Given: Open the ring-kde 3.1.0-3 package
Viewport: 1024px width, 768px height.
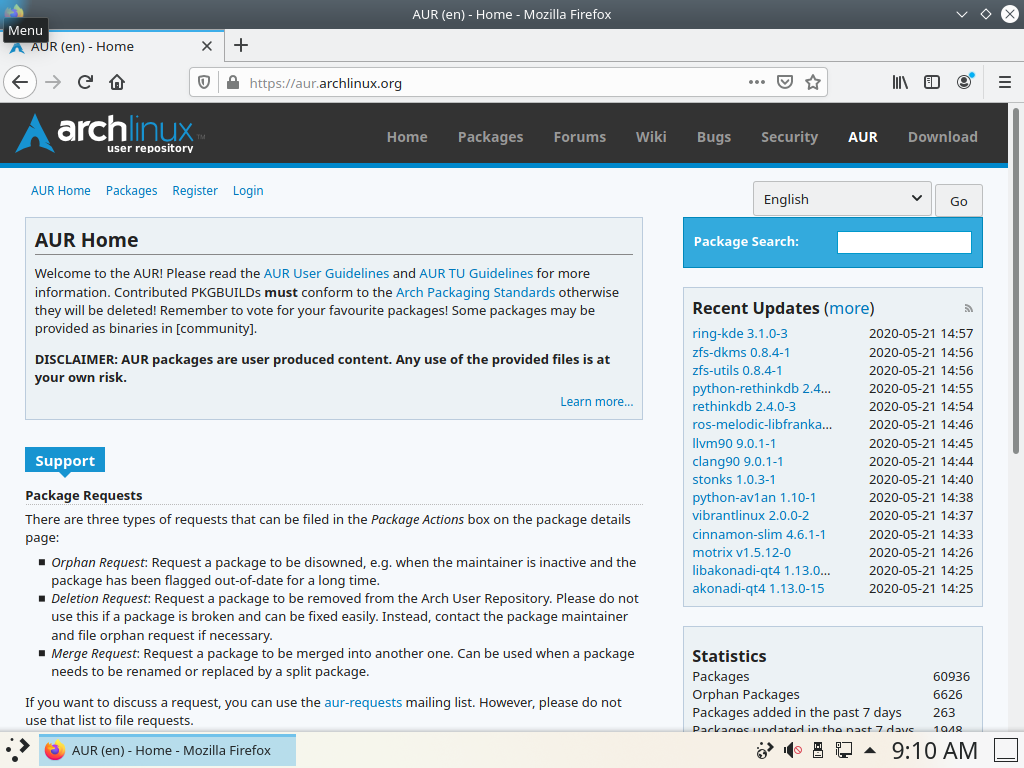Looking at the screenshot, I should pyautogui.click(x=740, y=334).
